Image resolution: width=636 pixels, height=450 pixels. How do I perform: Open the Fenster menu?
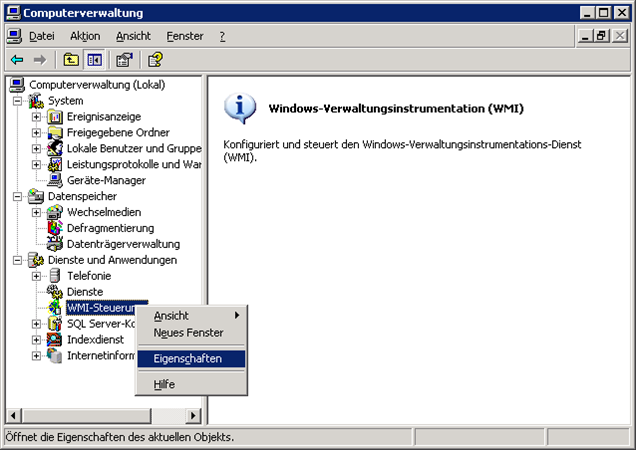coord(185,36)
